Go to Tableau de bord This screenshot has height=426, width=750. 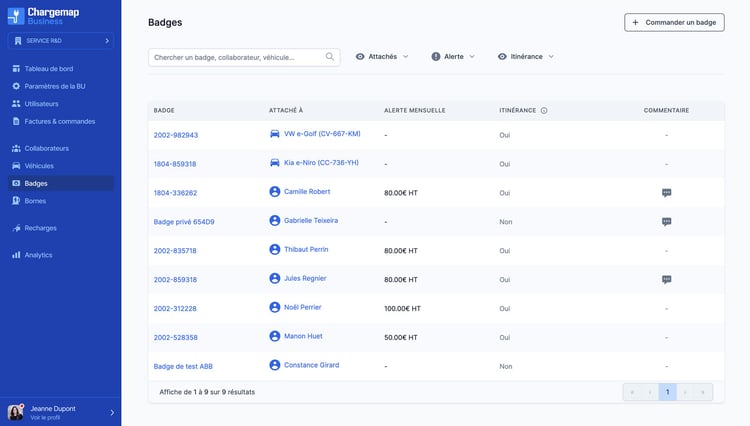(49, 69)
